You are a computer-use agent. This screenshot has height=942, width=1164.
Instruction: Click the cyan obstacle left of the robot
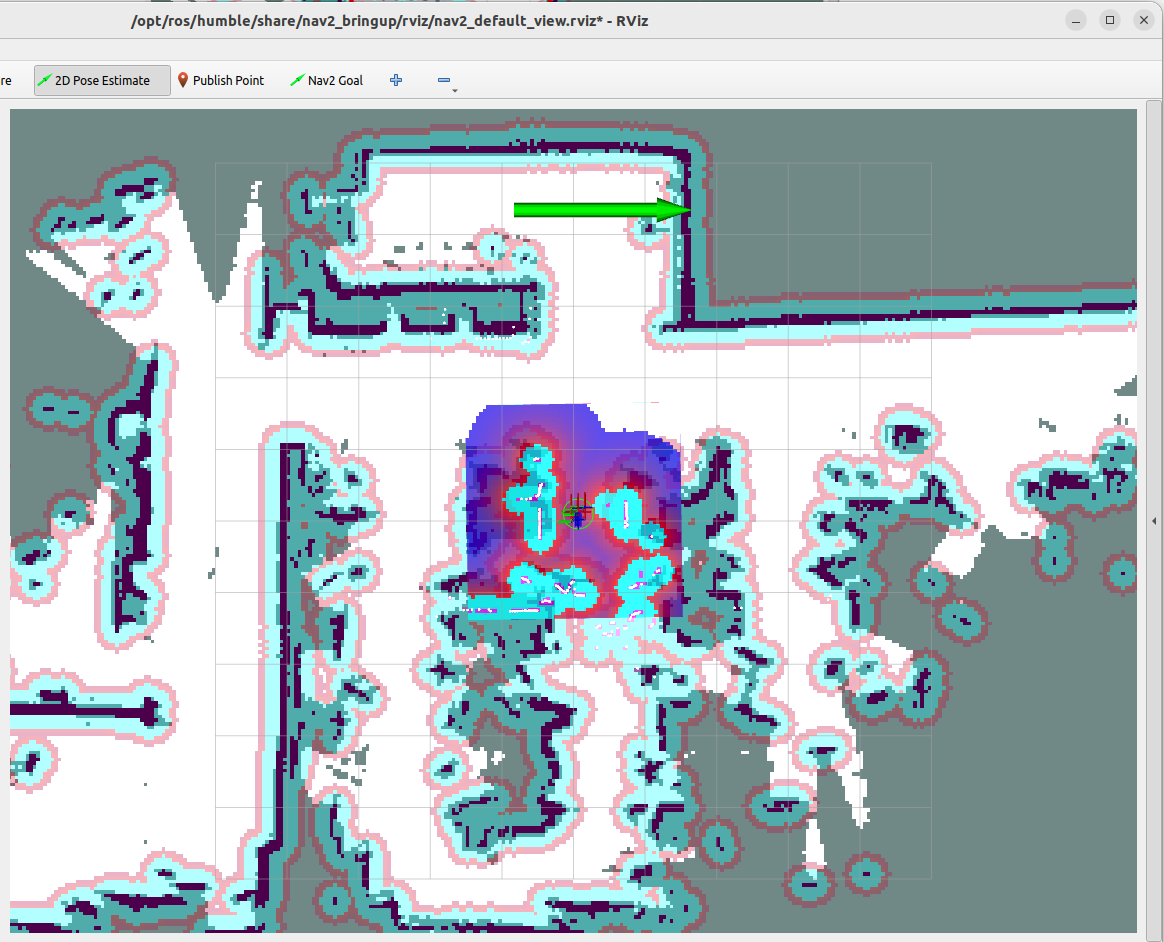coord(537,498)
